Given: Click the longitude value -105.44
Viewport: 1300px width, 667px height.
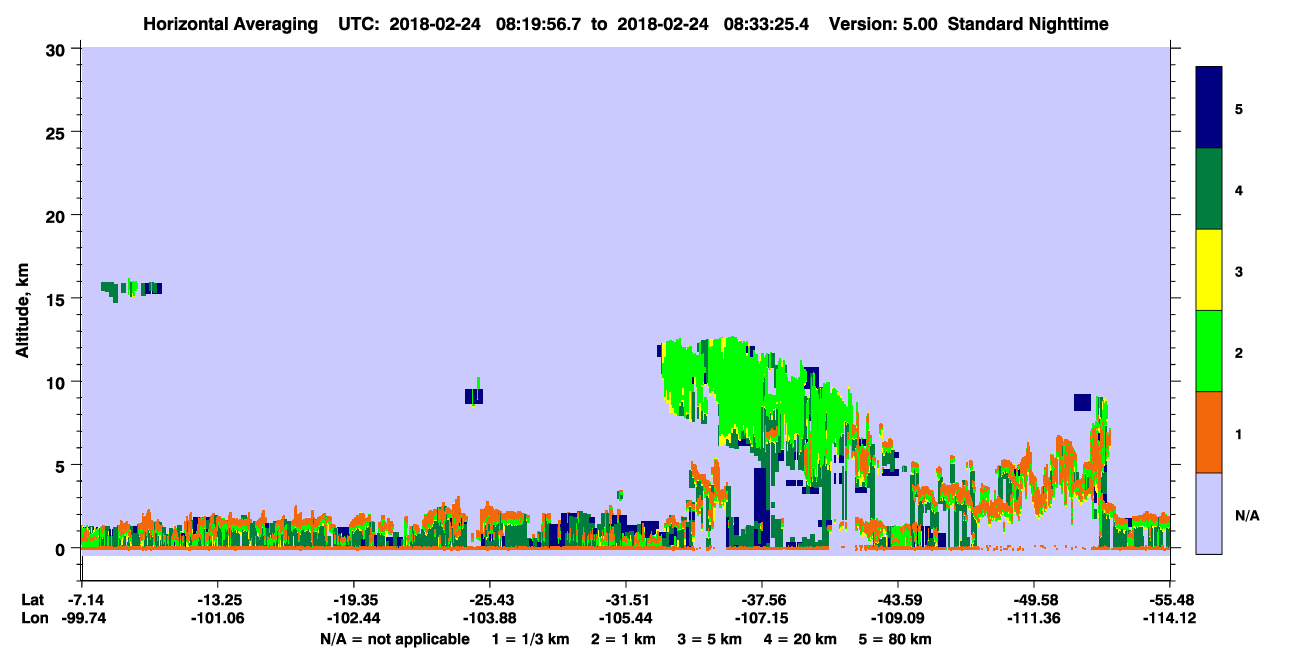Looking at the screenshot, I should coord(625,618).
